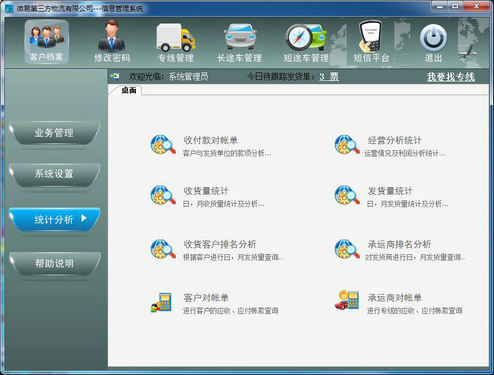Open 发货量统计 title text
This screenshot has height=375, width=494.
click(390, 191)
